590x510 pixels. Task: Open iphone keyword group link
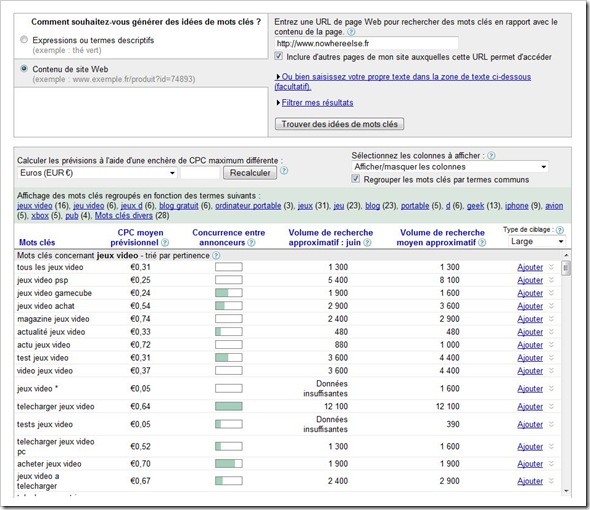tap(517, 206)
